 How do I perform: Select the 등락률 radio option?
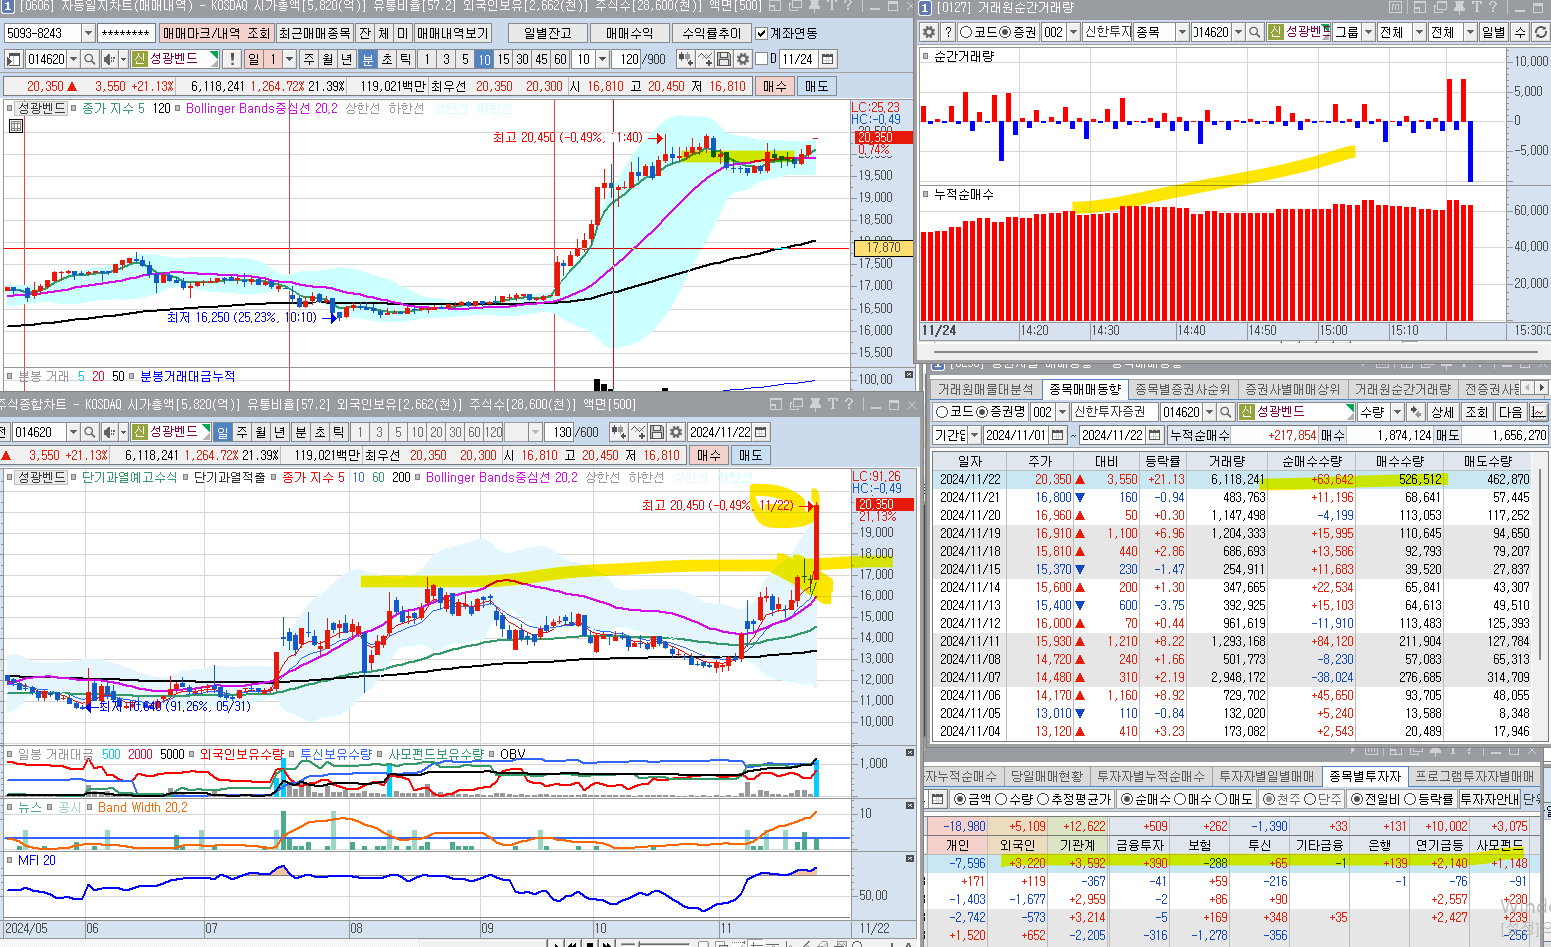(1410, 799)
